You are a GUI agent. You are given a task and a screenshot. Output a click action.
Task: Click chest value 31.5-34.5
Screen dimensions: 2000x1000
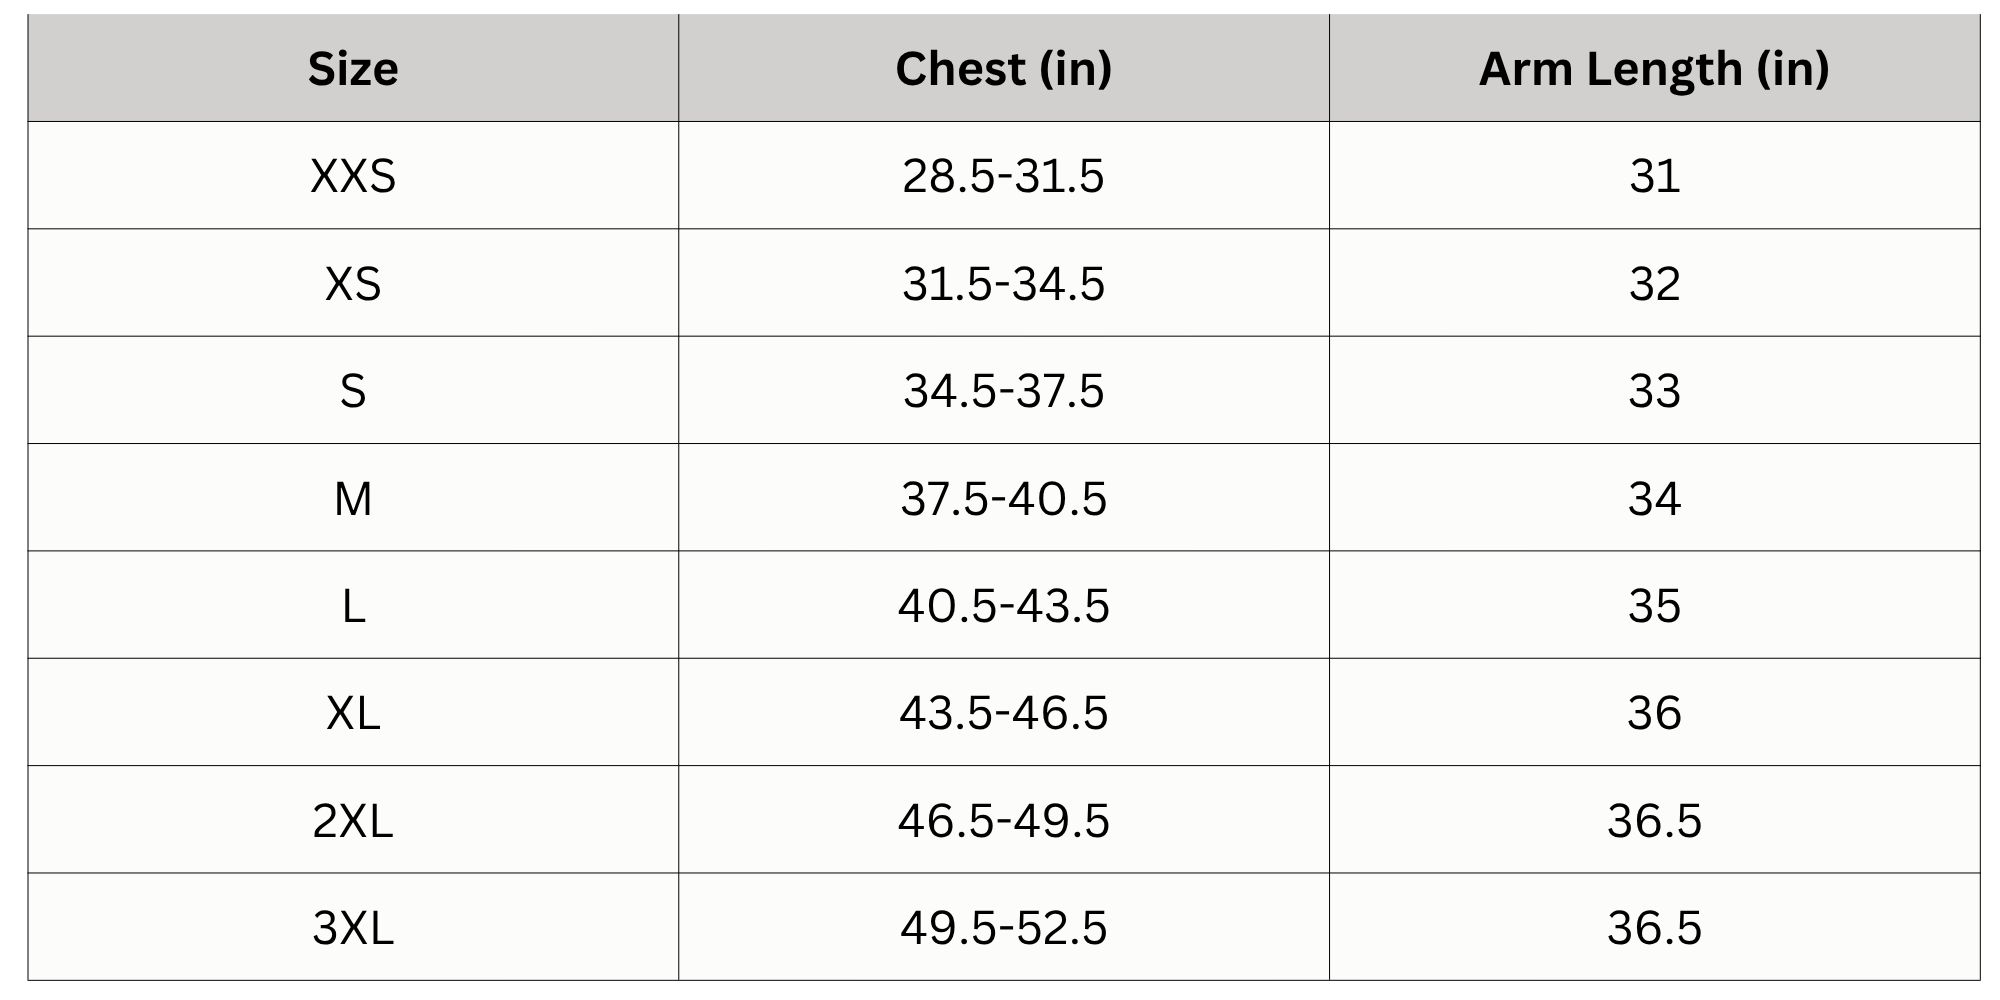click(x=1003, y=284)
